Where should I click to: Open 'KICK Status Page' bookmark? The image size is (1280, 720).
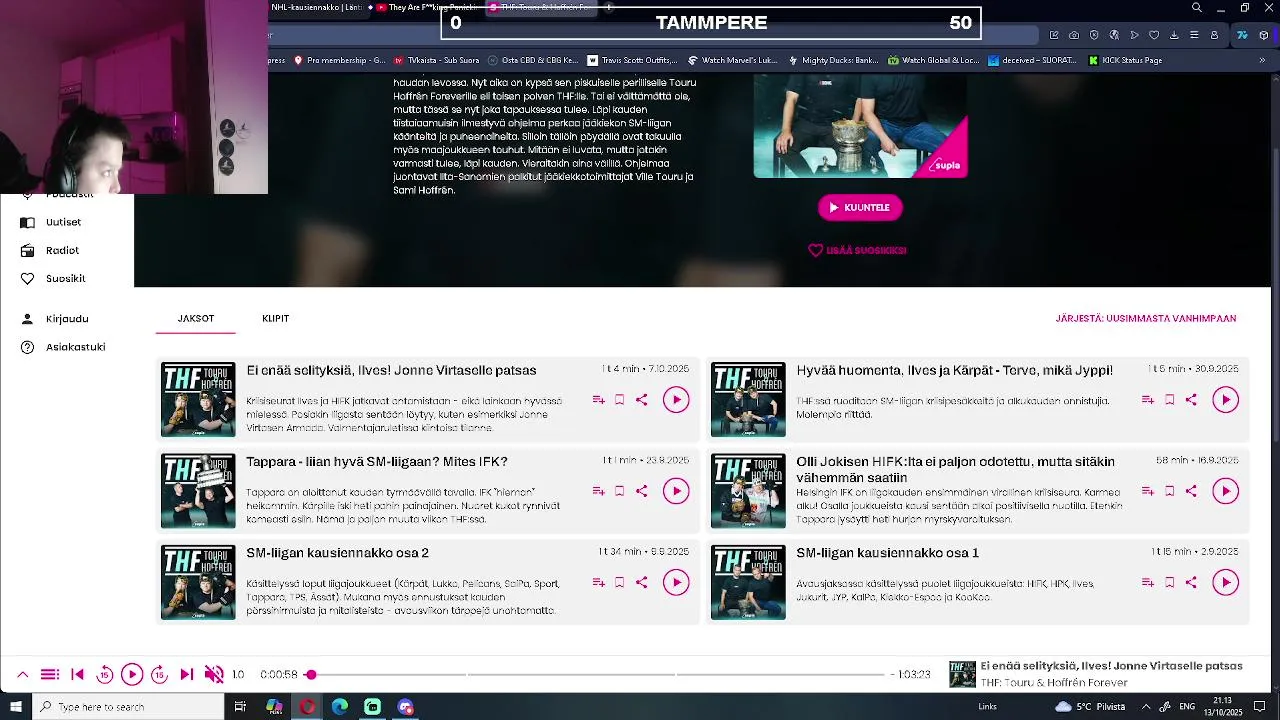[1124, 60]
